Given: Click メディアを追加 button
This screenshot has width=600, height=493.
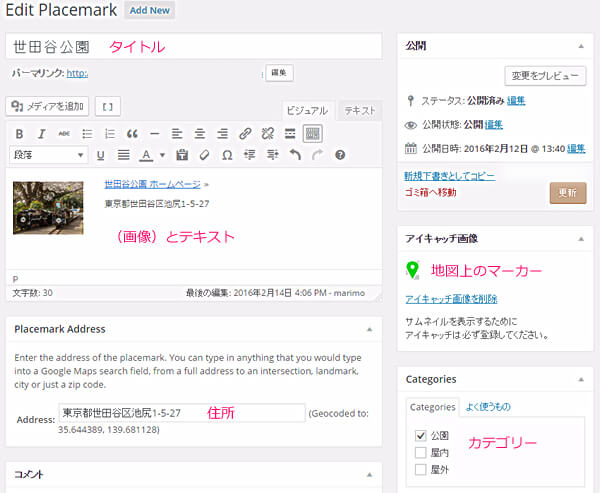Looking at the screenshot, I should coord(47,106).
